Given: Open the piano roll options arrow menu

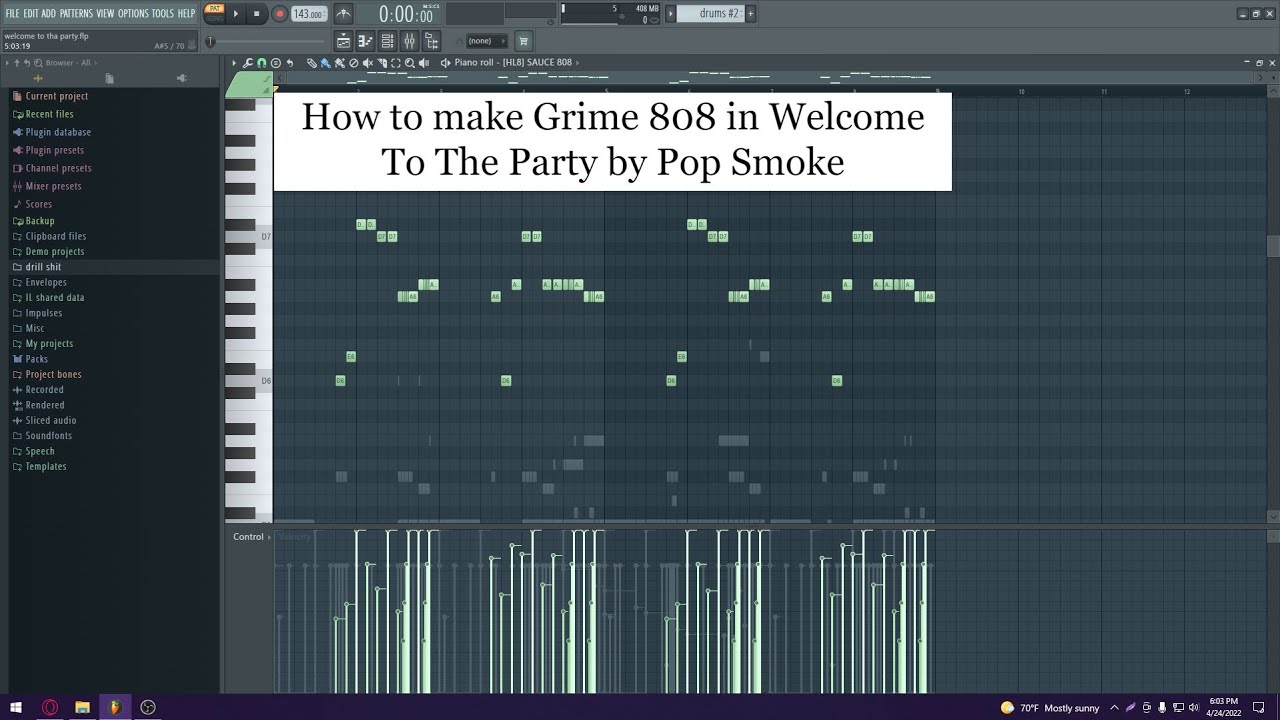Looking at the screenshot, I should click(x=234, y=63).
